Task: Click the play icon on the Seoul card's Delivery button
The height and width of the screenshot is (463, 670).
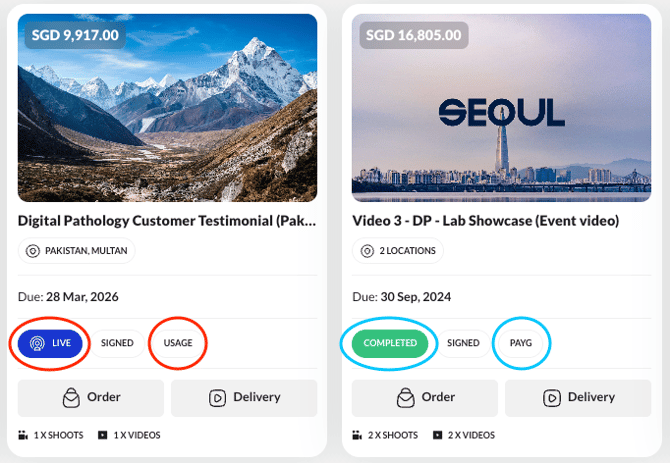Action: click(551, 397)
